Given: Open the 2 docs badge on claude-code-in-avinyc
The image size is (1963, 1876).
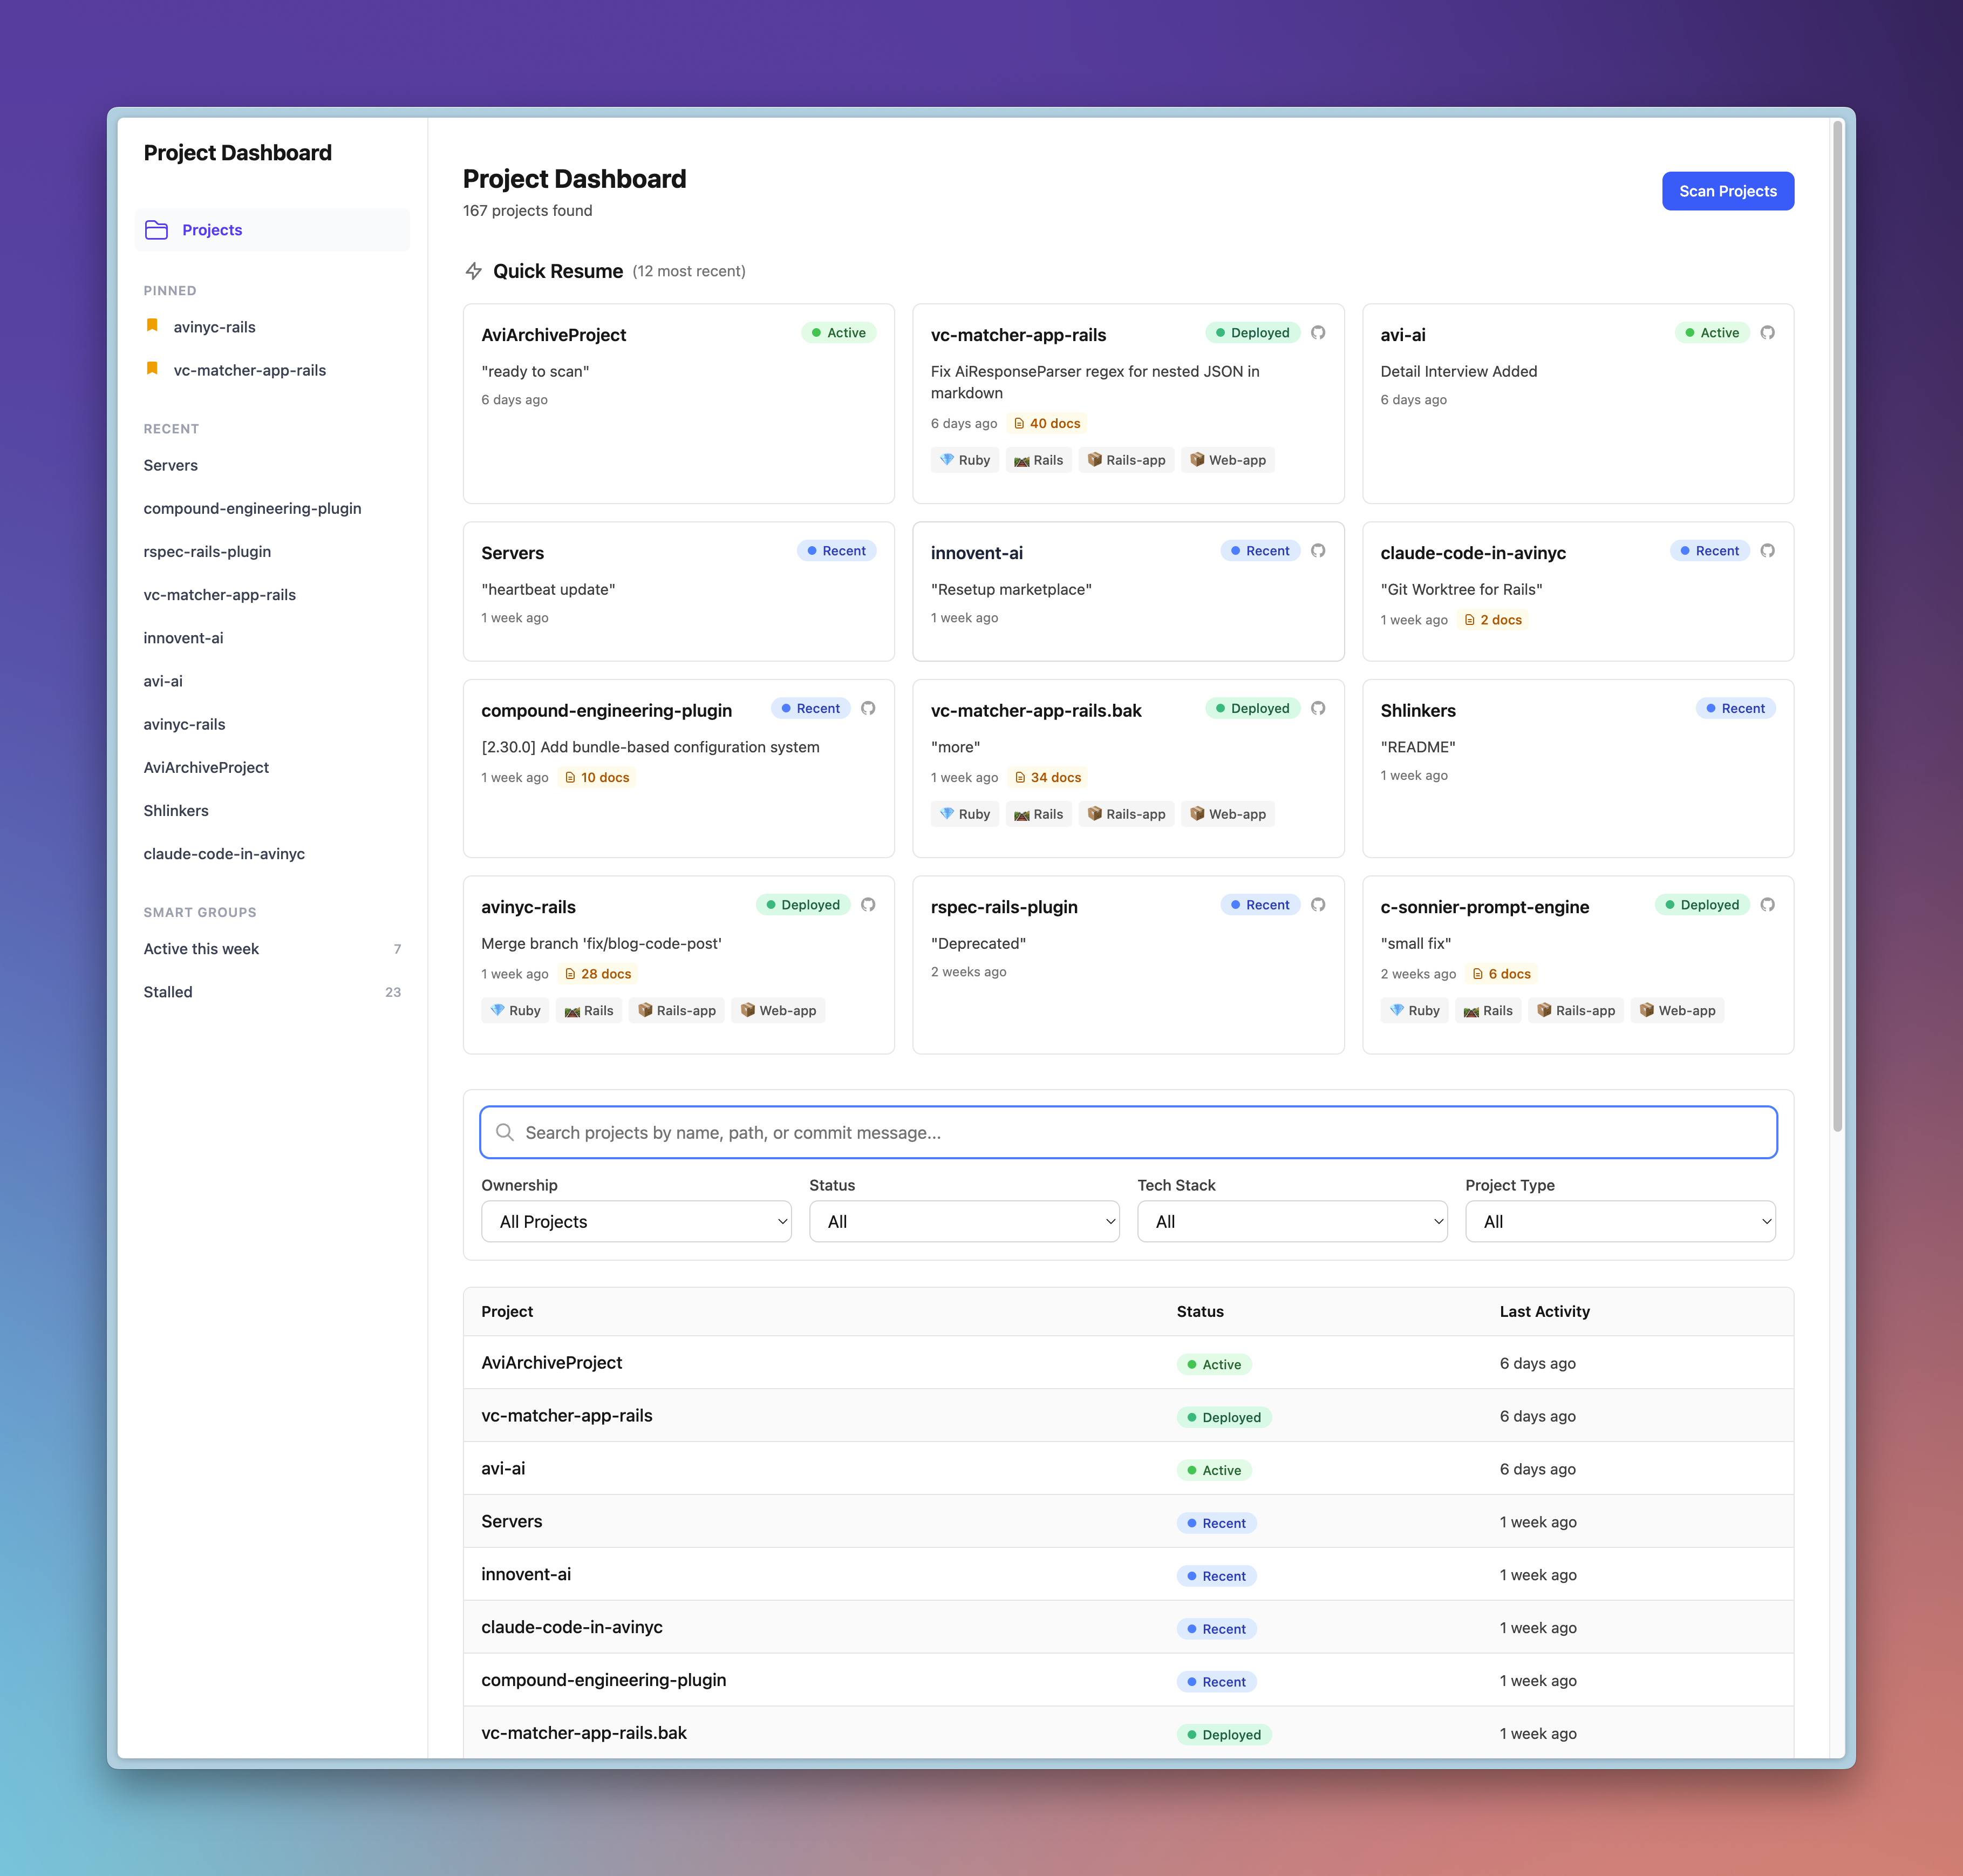Looking at the screenshot, I should [x=1494, y=619].
